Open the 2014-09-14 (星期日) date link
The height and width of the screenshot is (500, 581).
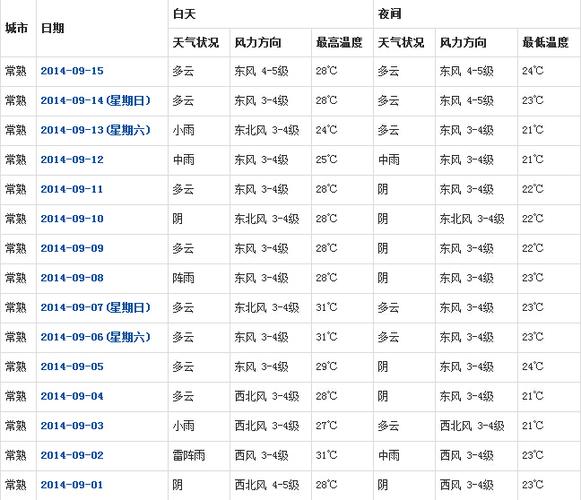(96, 101)
